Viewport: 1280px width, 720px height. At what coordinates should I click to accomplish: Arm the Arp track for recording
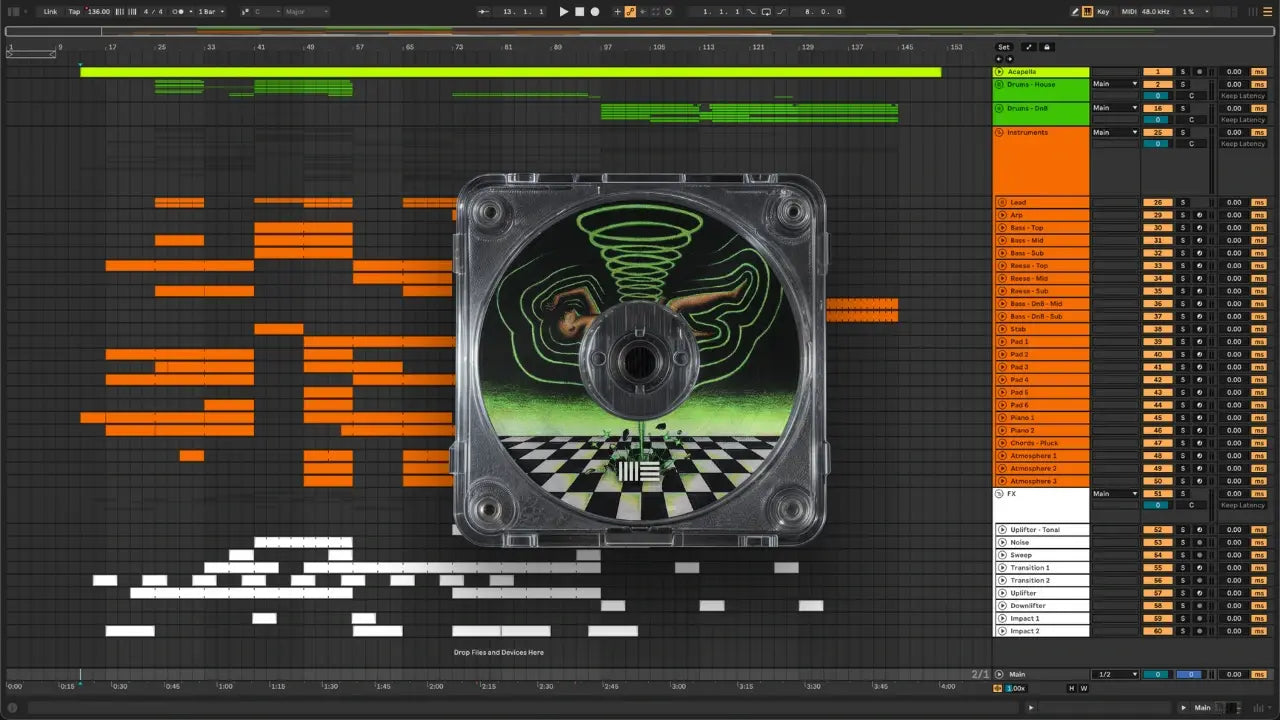1199,215
